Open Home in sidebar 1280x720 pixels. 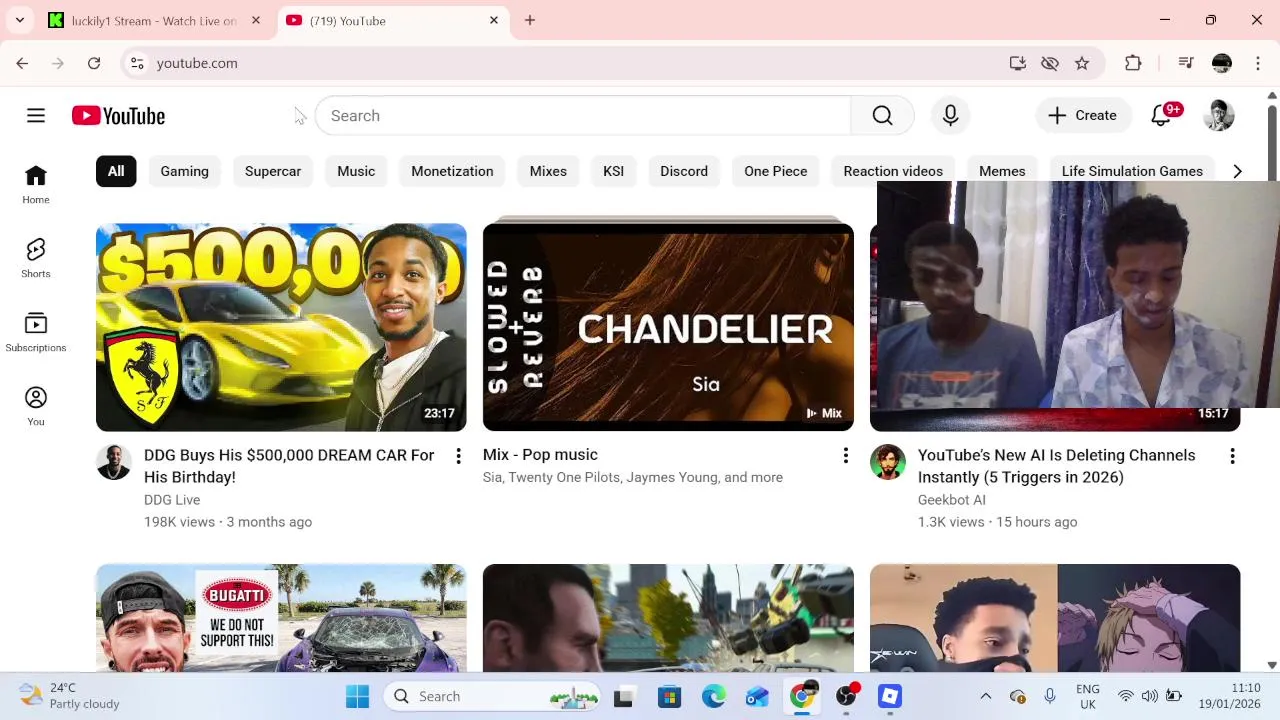click(x=36, y=185)
